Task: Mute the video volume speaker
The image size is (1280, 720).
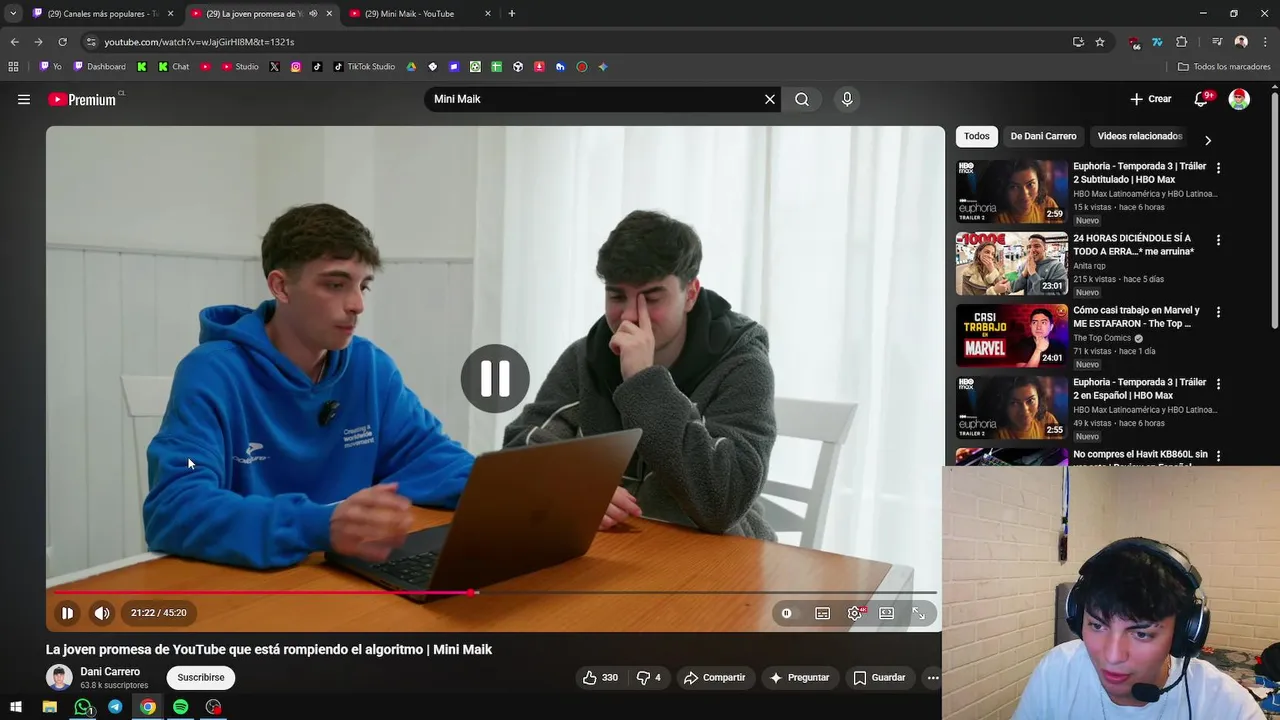Action: point(102,613)
